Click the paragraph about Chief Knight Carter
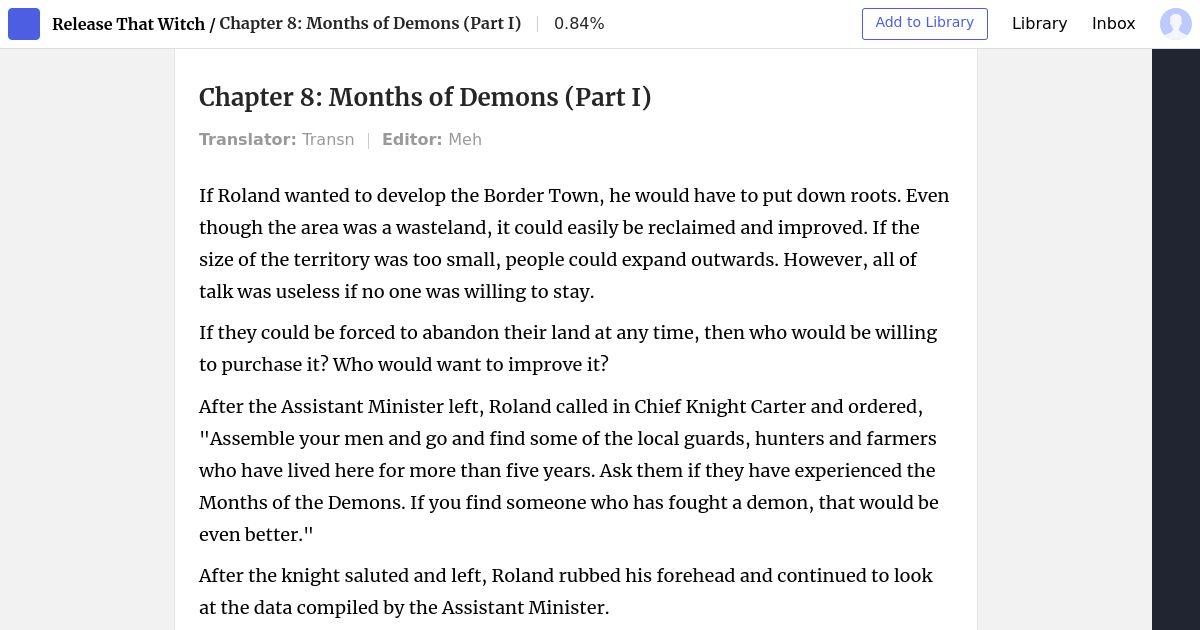The width and height of the screenshot is (1200, 630). tap(568, 470)
